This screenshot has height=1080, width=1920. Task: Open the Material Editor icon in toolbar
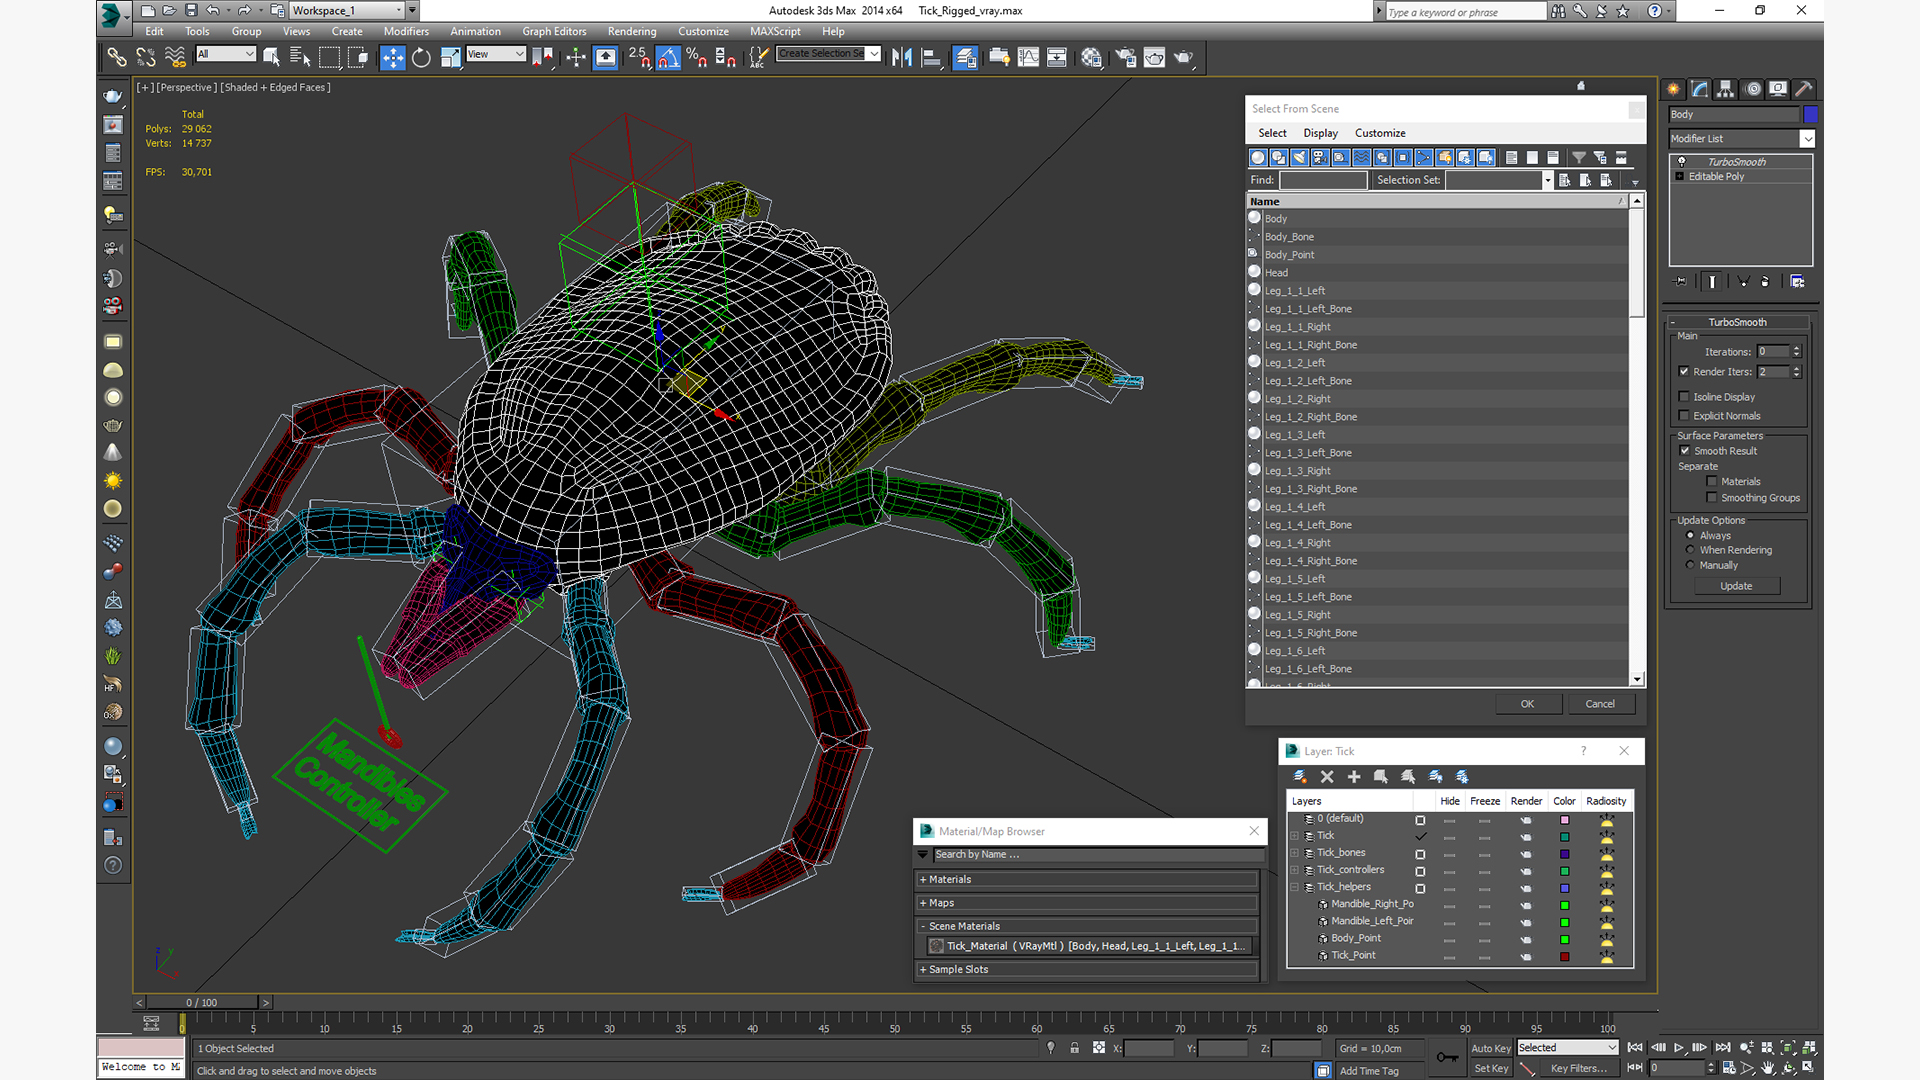pyautogui.click(x=1092, y=58)
